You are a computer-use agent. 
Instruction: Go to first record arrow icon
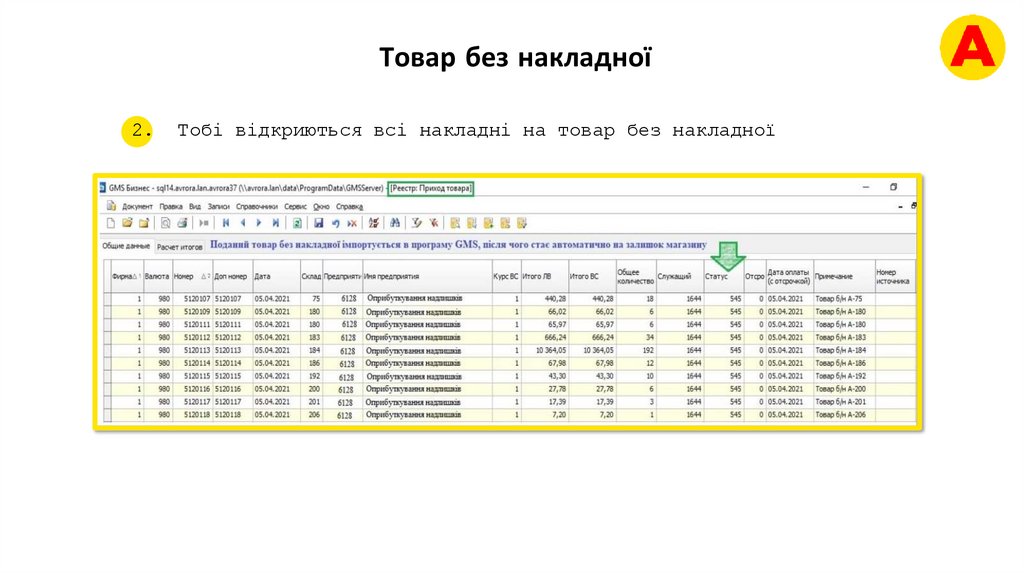pyautogui.click(x=225, y=223)
